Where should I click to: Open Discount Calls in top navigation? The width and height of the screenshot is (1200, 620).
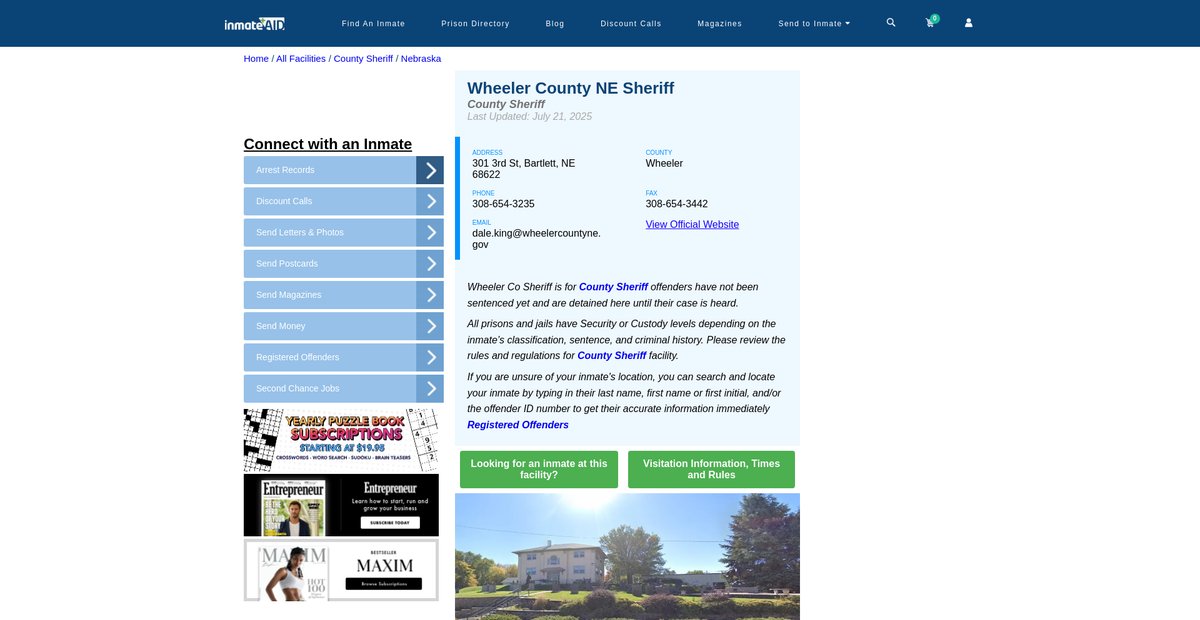[631, 23]
